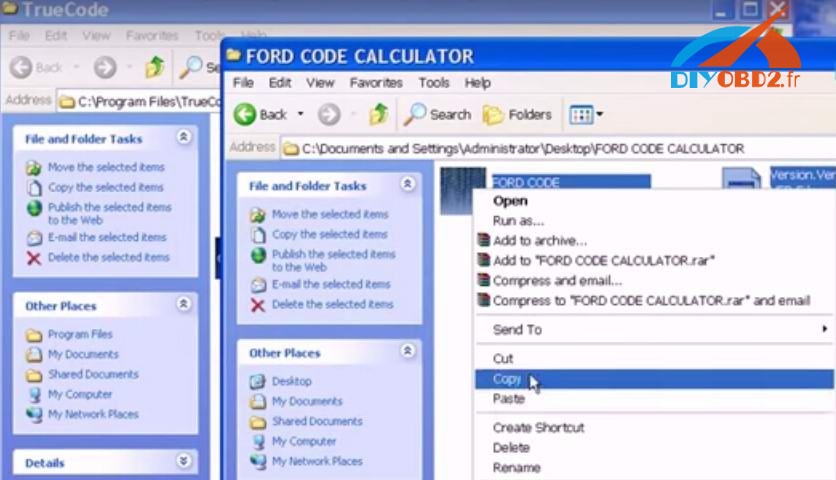The image size is (836, 480).
Task: Choose Add to archive... in context menu
Action: (x=655, y=241)
